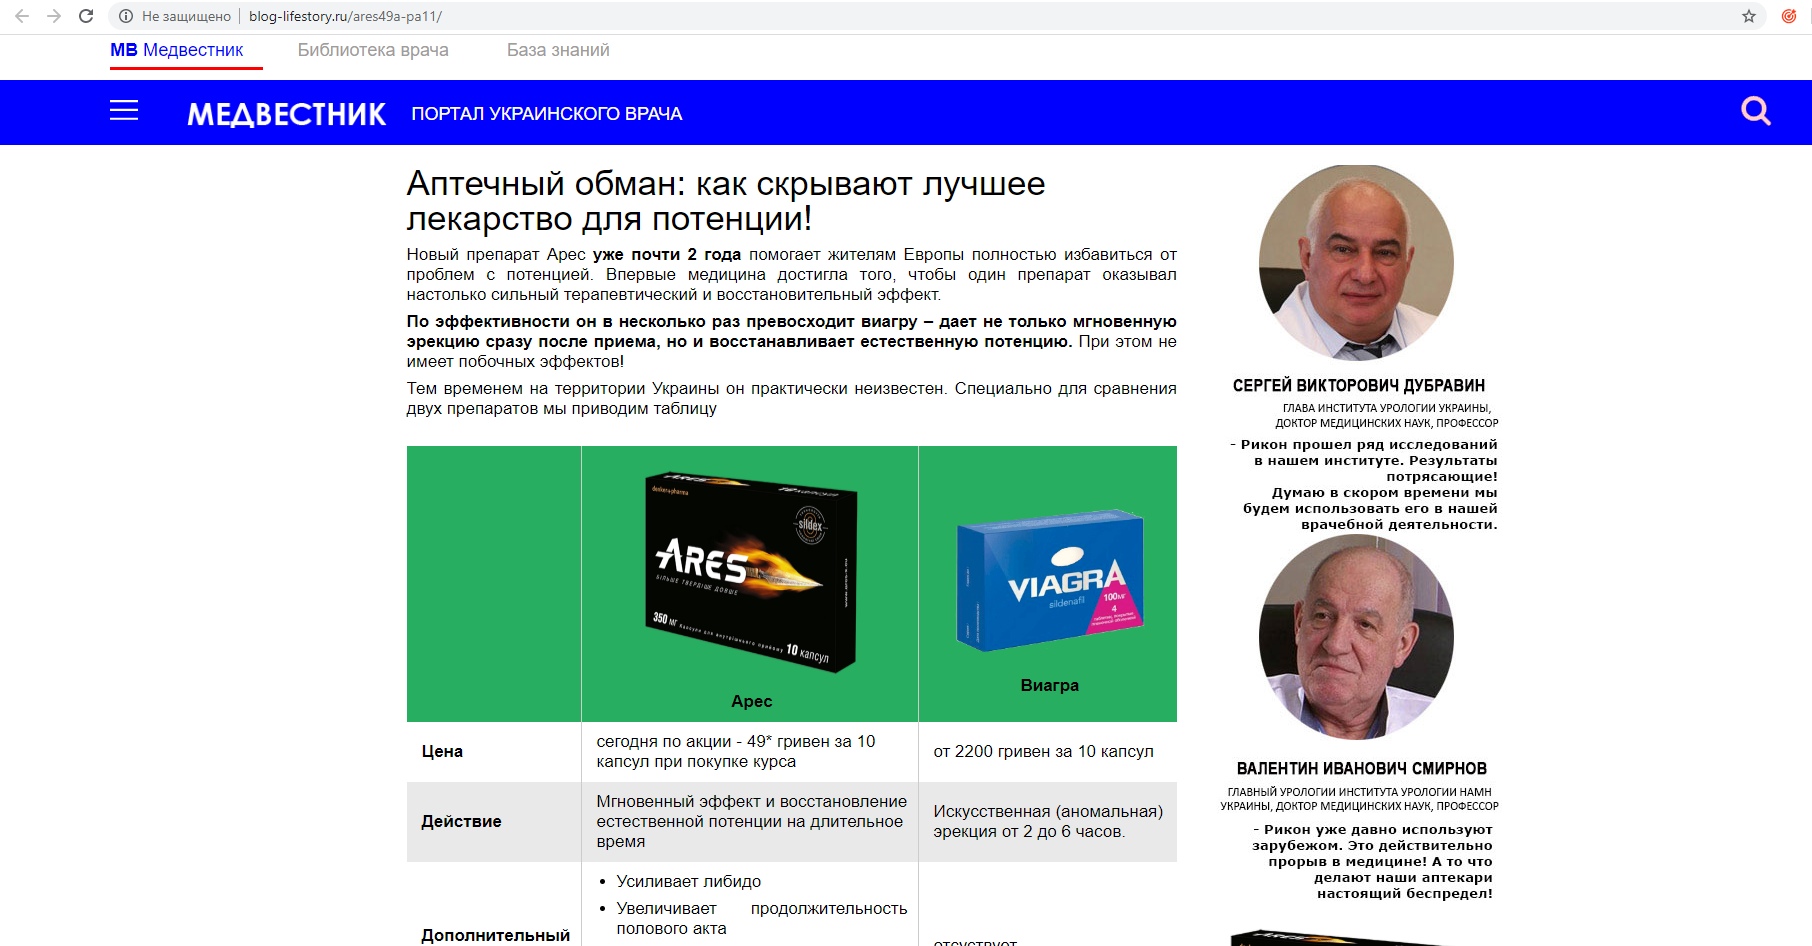The image size is (1812, 946).
Task: Click the Ares price cell 49 гривен
Action: 750,752
